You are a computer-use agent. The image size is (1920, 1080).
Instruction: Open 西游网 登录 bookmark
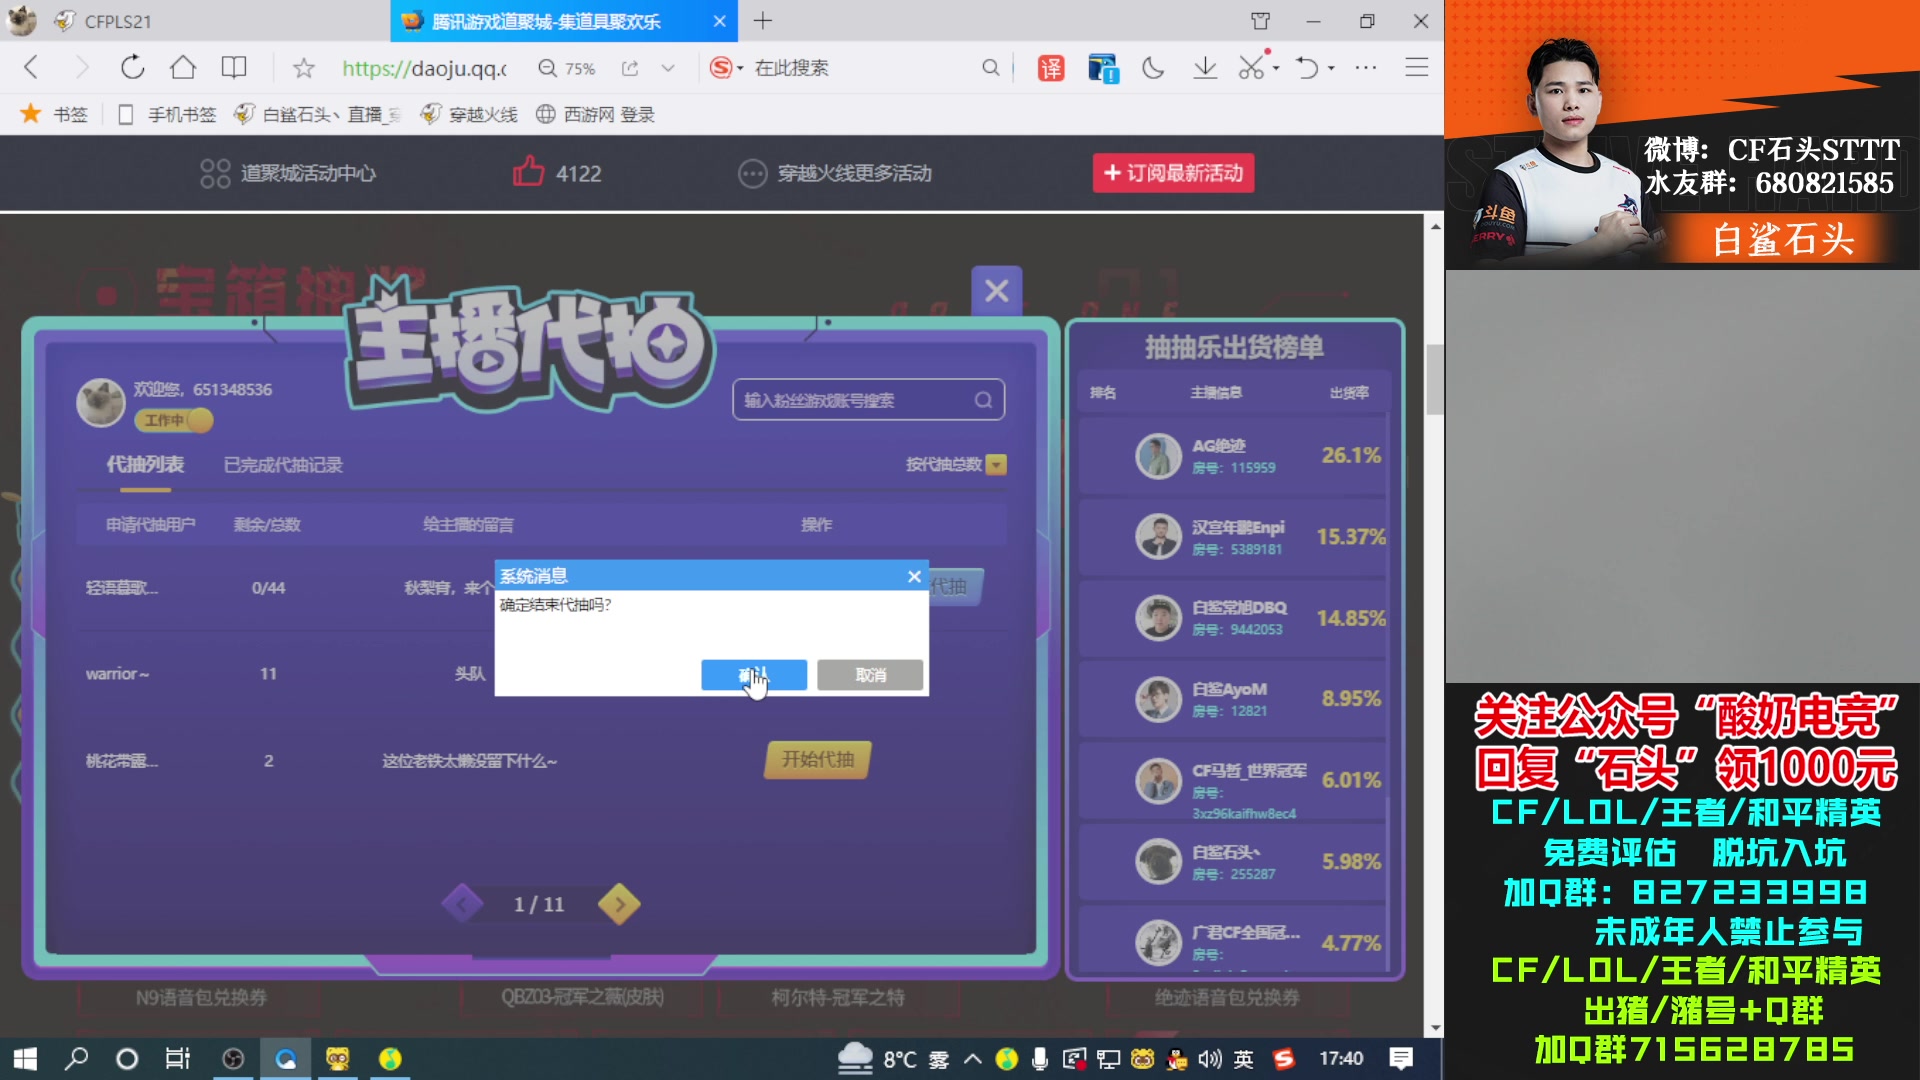tap(595, 114)
